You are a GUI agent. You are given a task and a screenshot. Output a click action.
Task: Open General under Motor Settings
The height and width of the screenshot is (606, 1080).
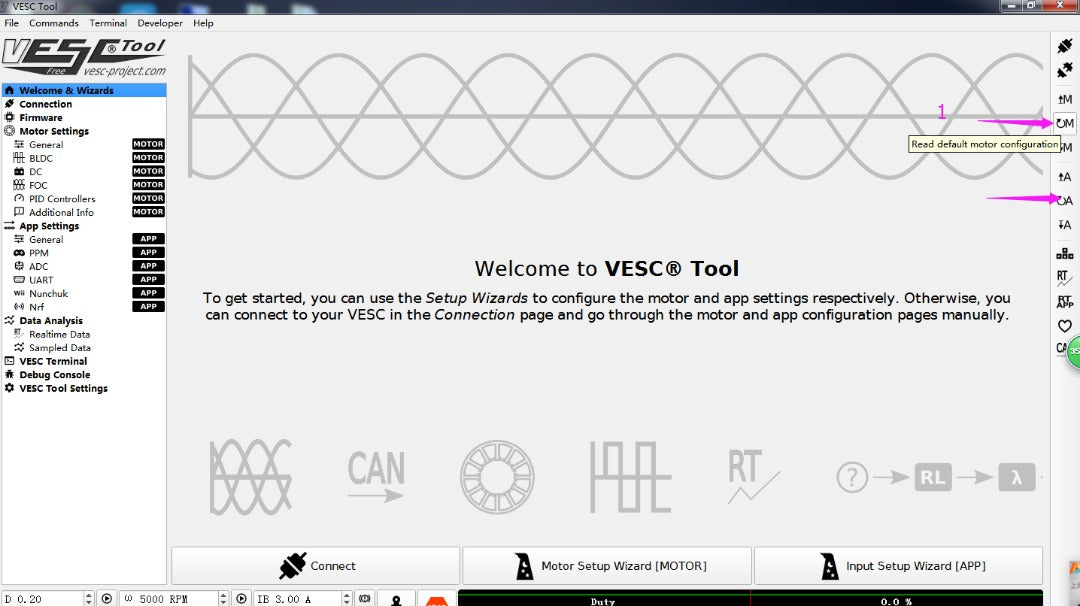coord(84,145)
